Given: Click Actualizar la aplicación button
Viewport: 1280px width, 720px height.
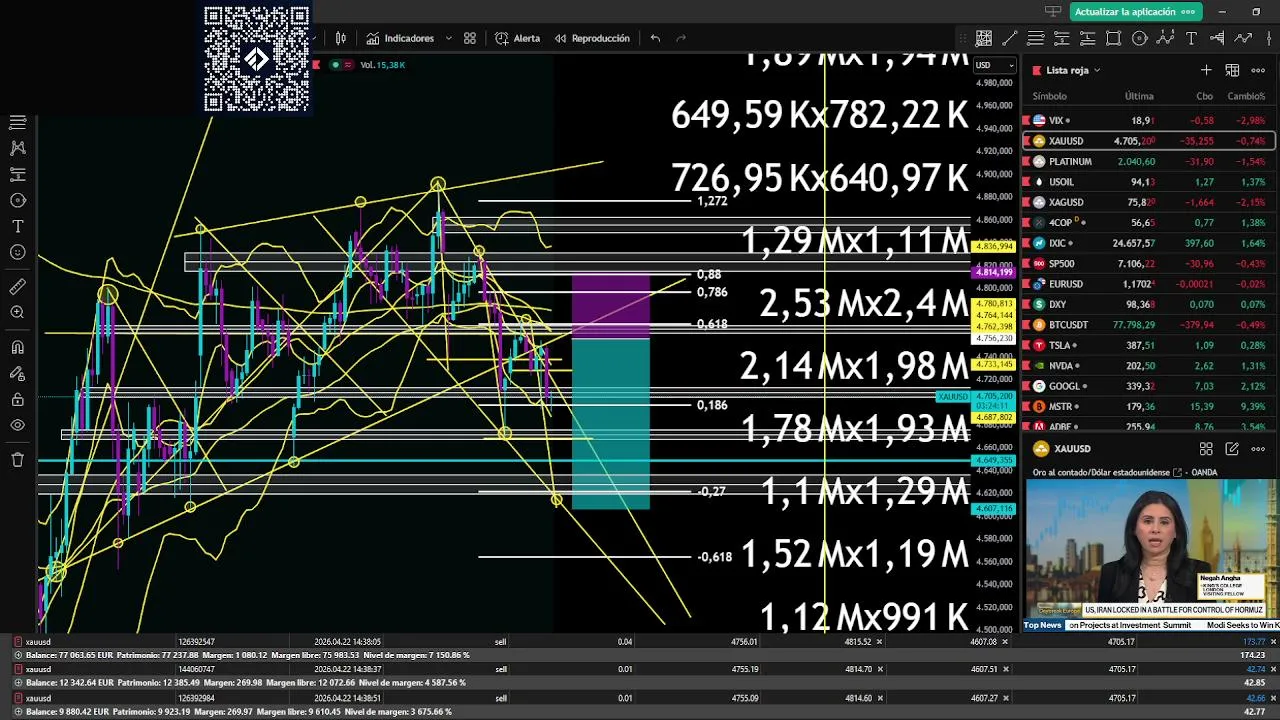Looking at the screenshot, I should [1134, 12].
